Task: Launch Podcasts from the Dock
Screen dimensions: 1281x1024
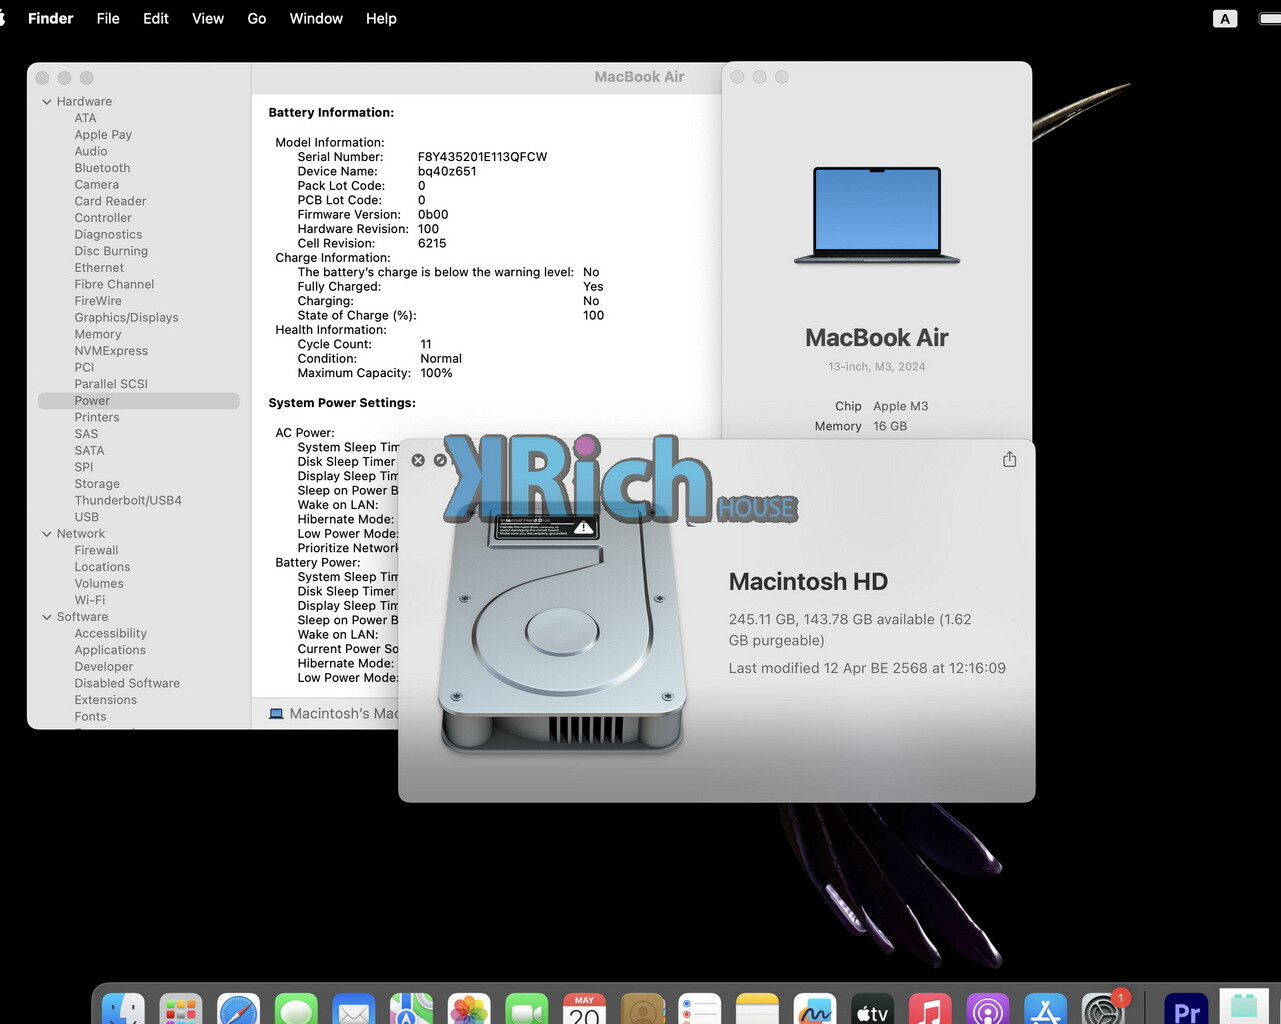Action: (x=988, y=1008)
